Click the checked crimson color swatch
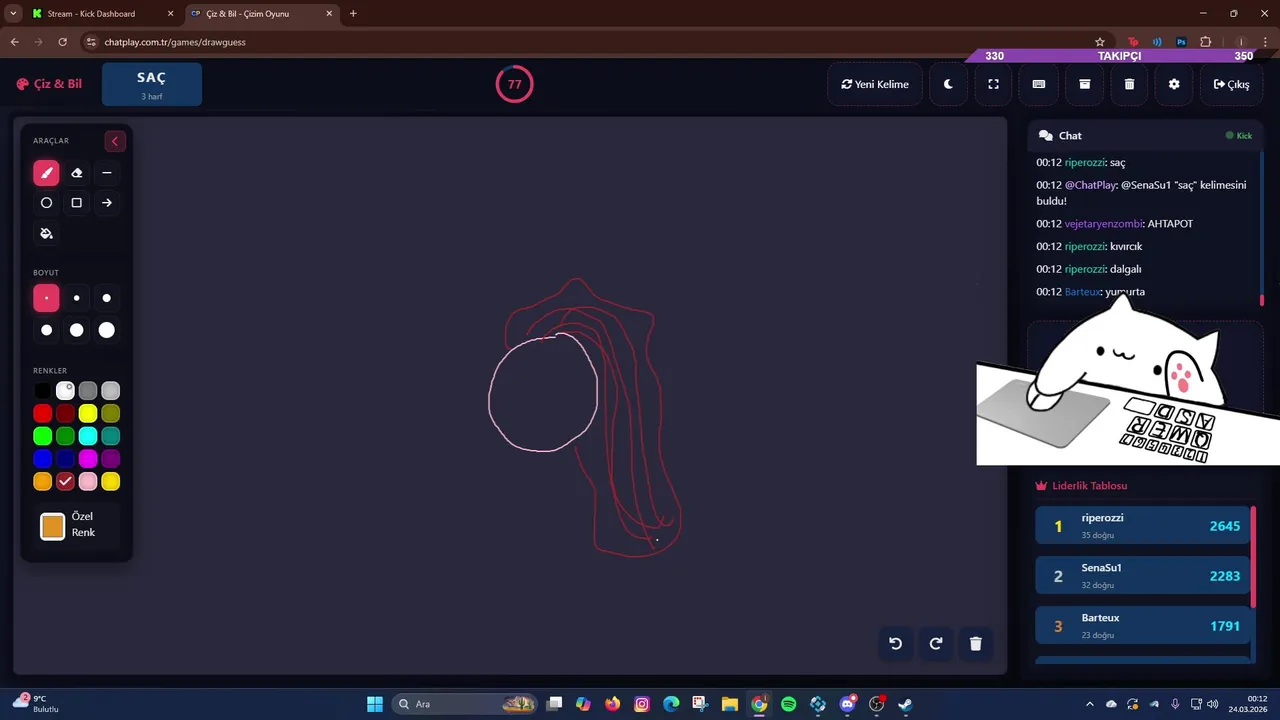1280x720 pixels. [x=65, y=482]
